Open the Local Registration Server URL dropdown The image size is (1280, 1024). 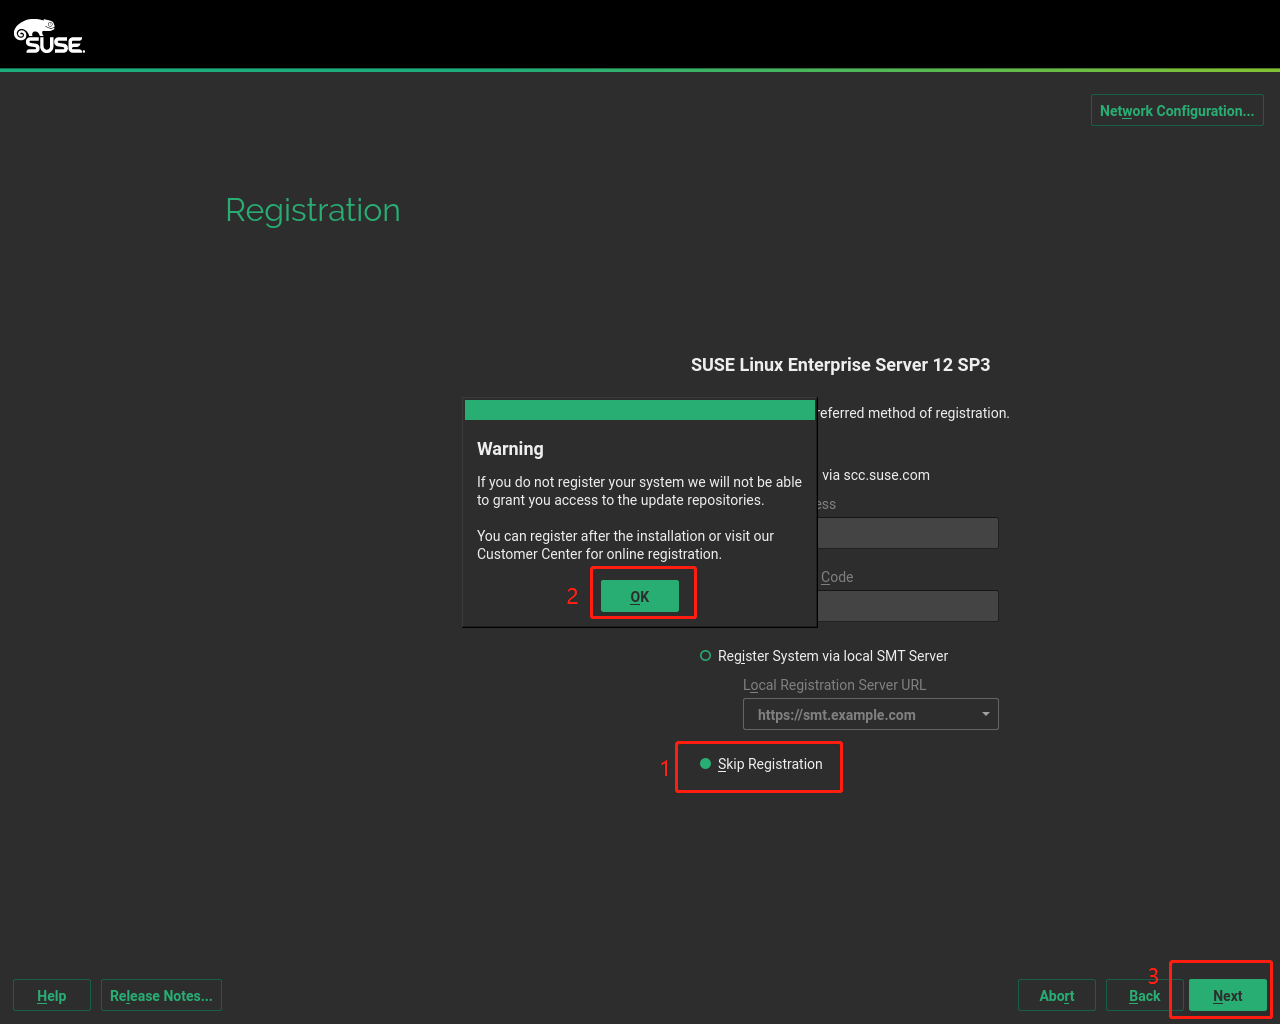[986, 714]
